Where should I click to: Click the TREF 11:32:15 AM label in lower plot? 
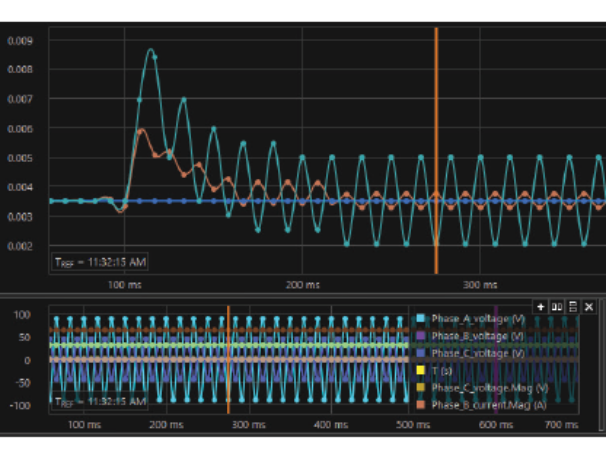click(100, 402)
